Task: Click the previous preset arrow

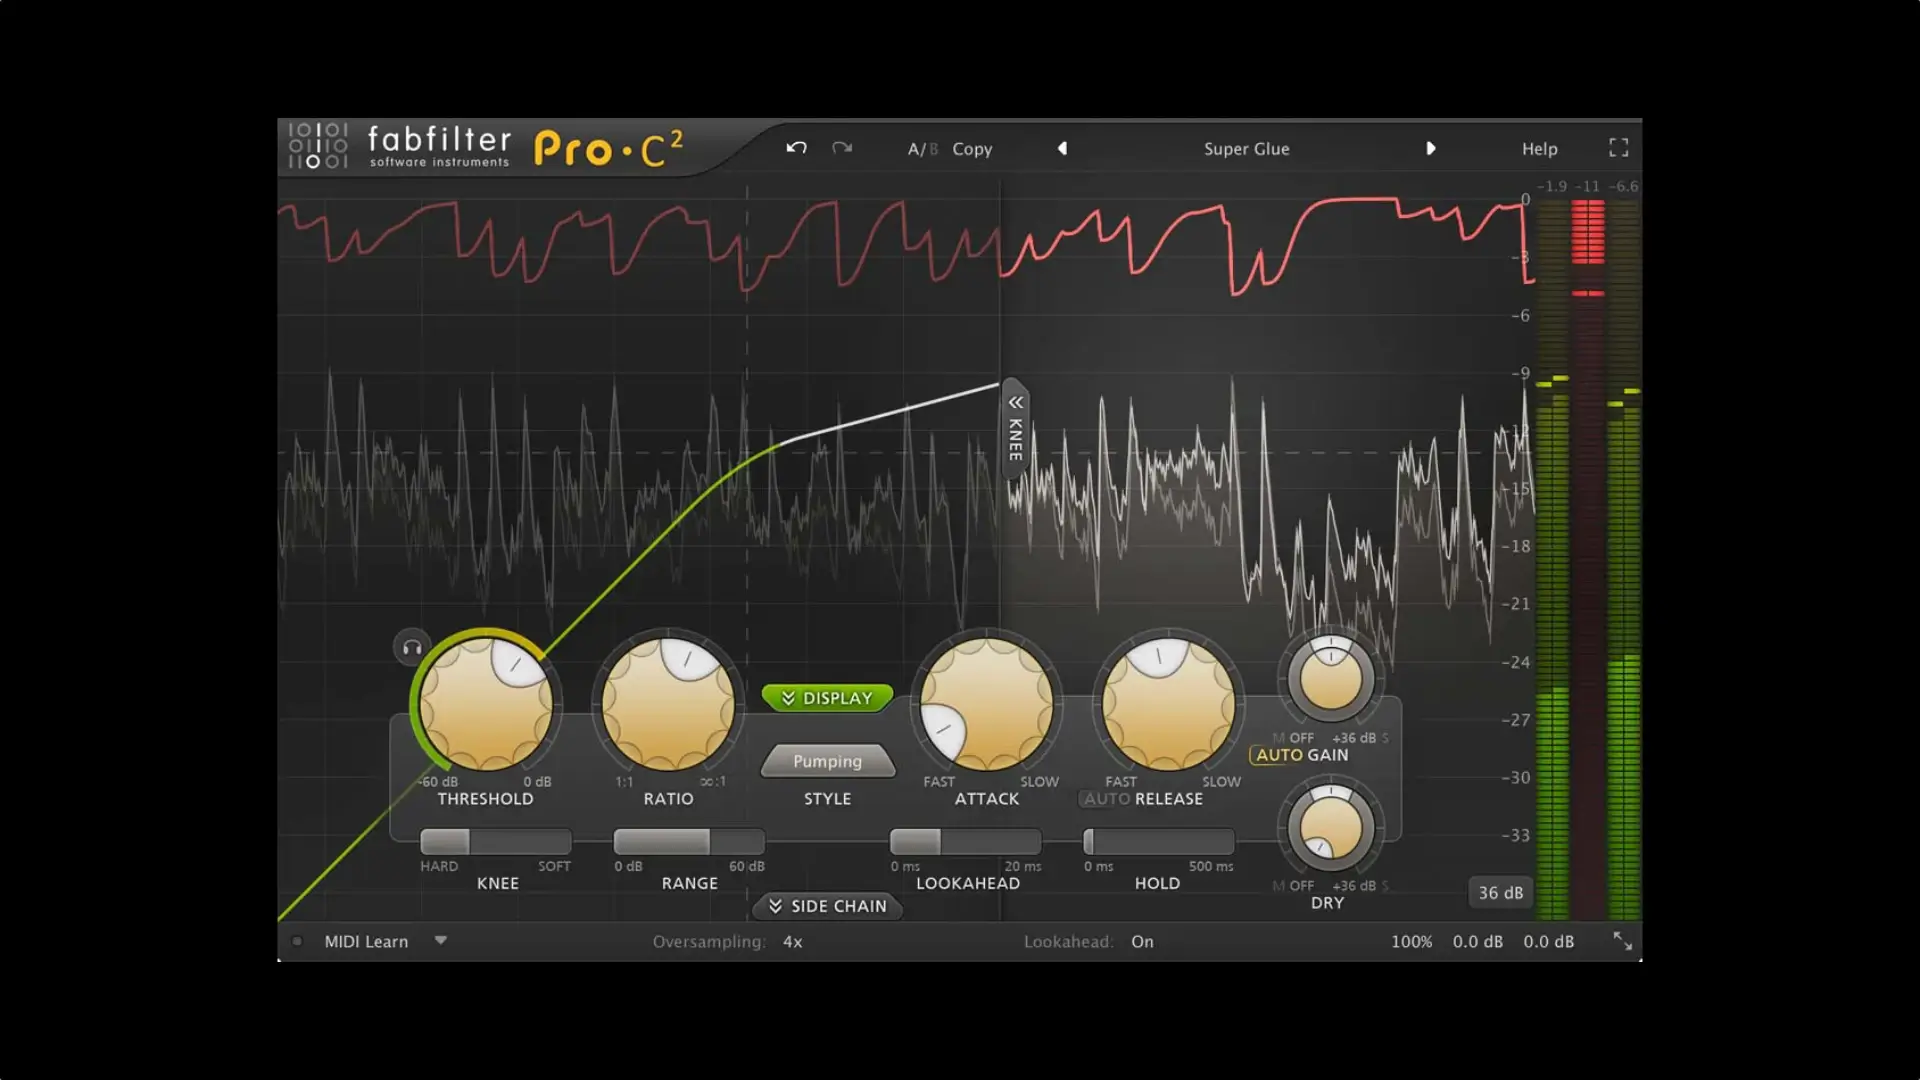Action: click(1062, 147)
